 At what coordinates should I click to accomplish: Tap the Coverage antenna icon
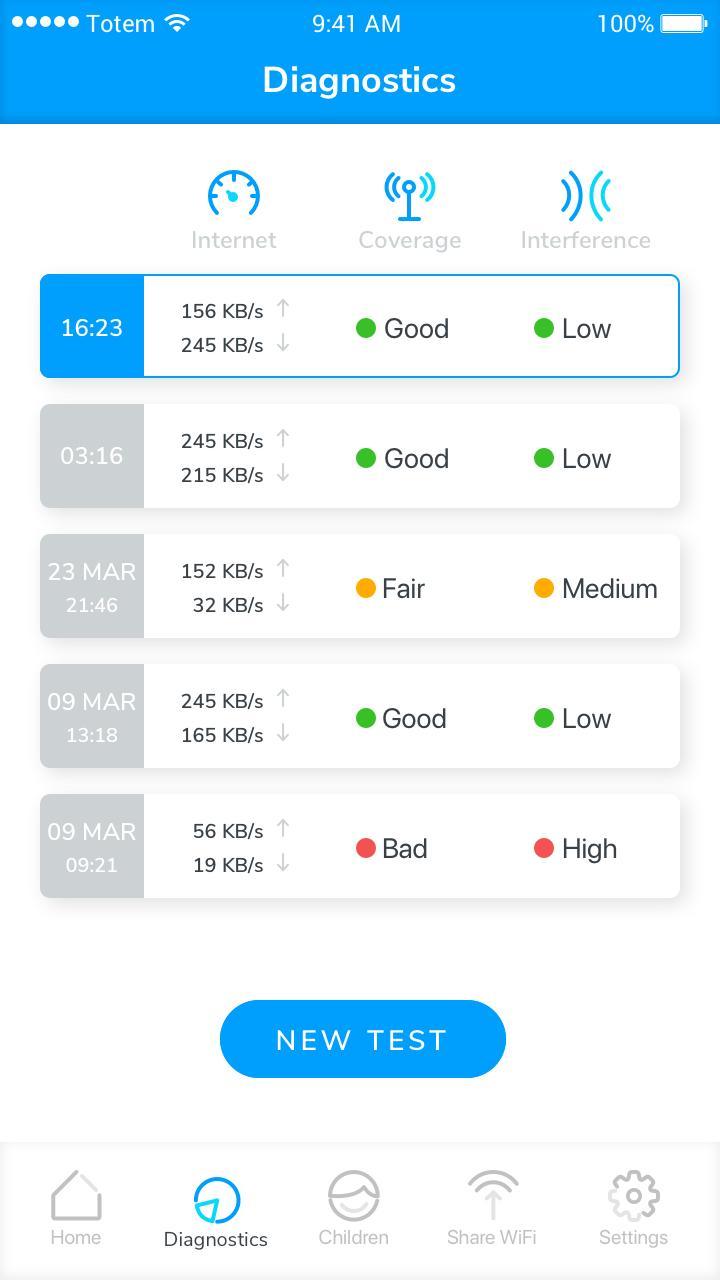coord(410,196)
